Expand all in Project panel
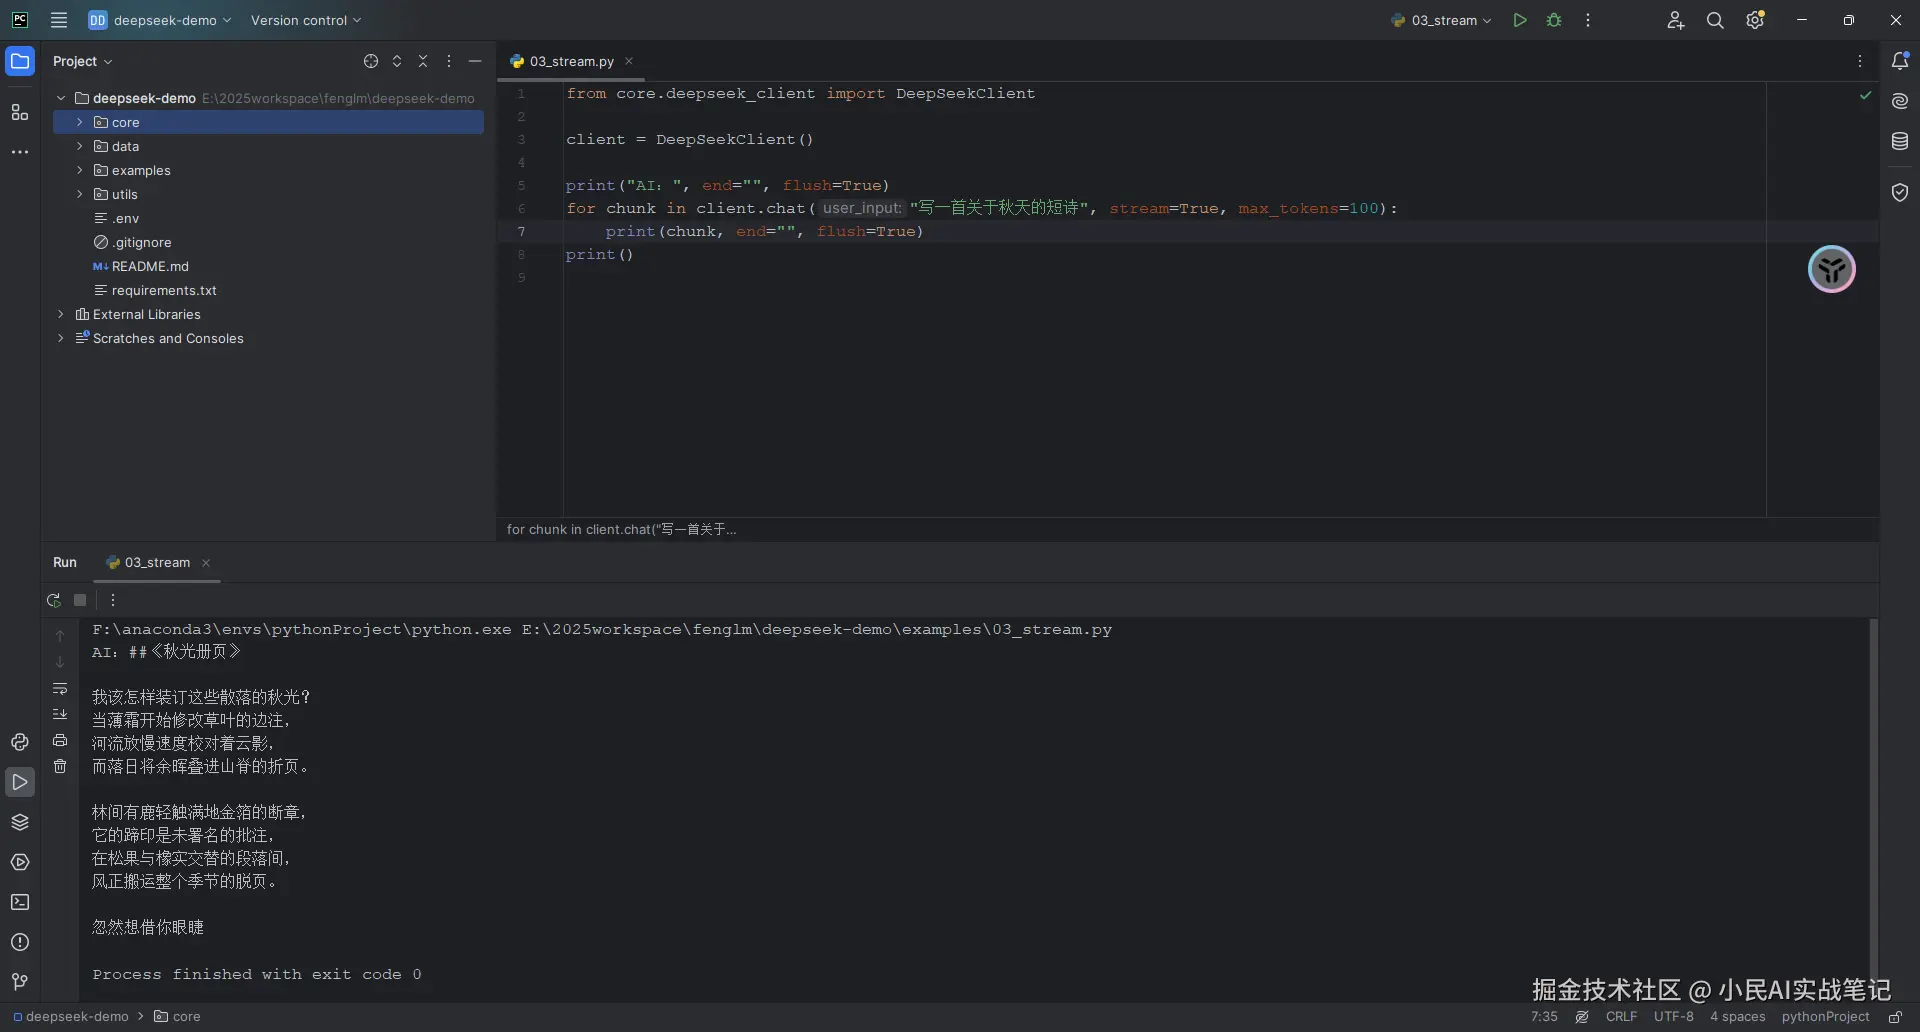1920x1032 pixels. [397, 61]
